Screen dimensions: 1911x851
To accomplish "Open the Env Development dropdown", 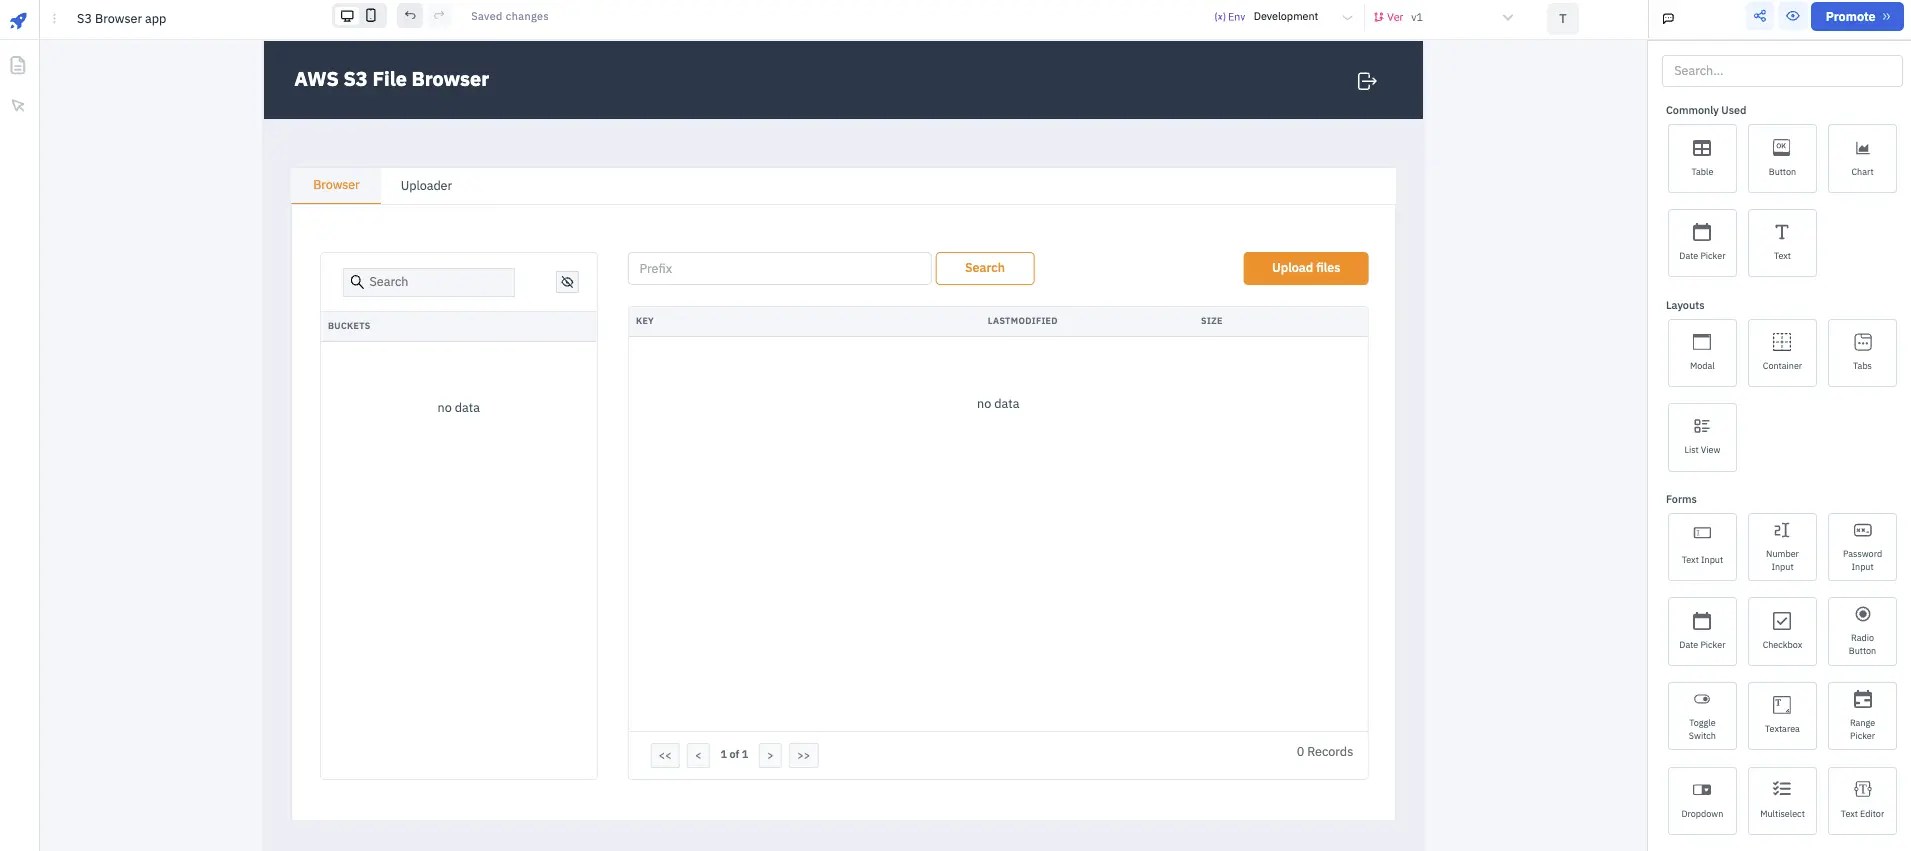I will [1283, 17].
